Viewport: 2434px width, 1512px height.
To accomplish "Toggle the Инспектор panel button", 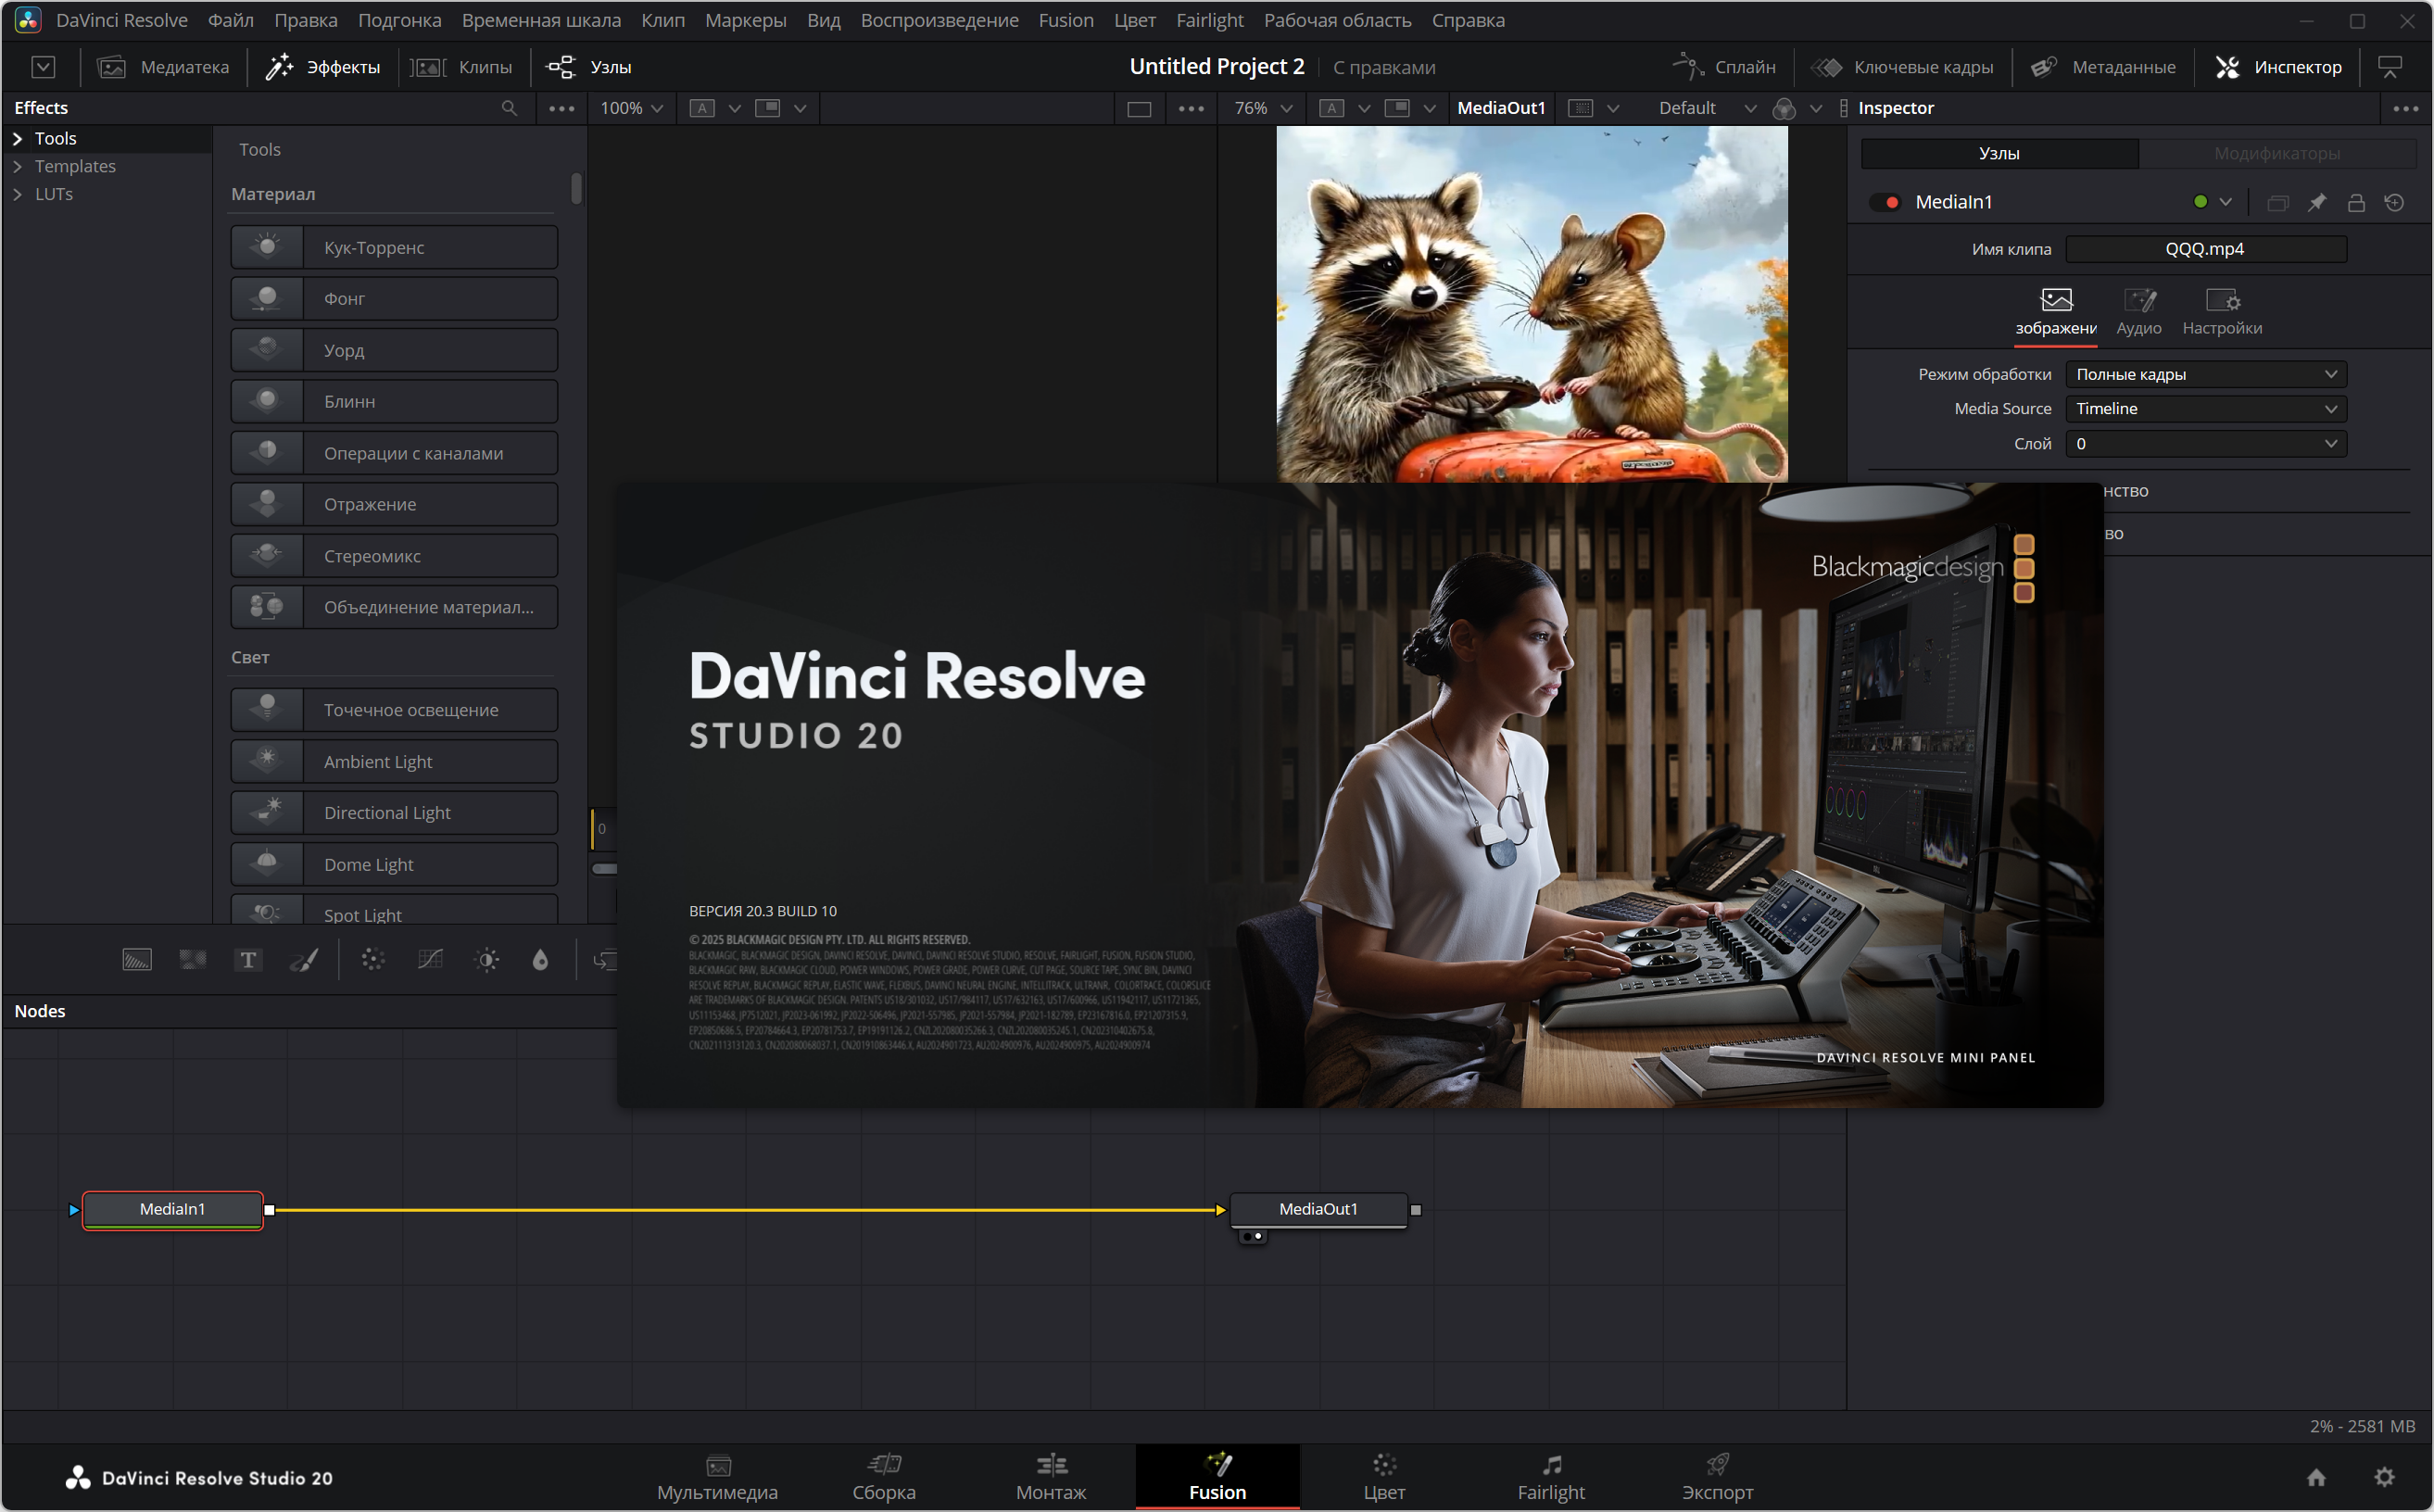I will [2279, 67].
